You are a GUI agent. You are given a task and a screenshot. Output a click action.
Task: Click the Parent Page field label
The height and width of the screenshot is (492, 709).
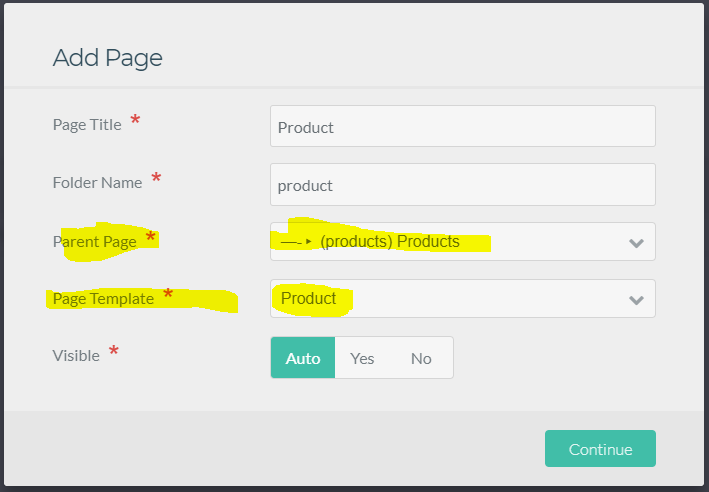click(94, 241)
